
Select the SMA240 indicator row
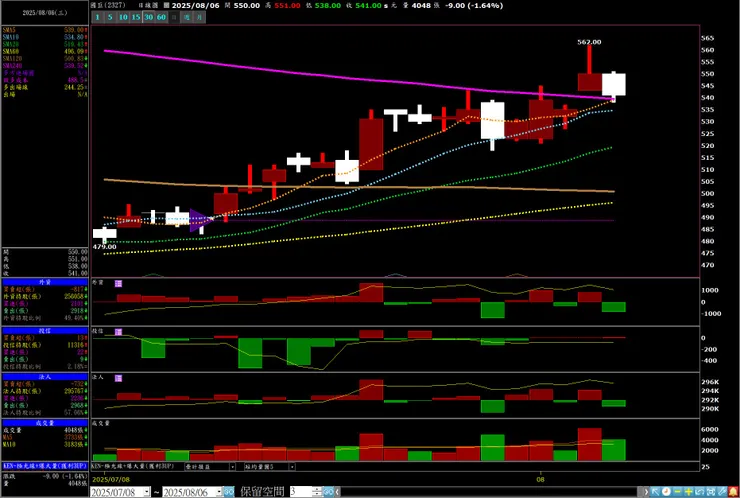click(45, 66)
